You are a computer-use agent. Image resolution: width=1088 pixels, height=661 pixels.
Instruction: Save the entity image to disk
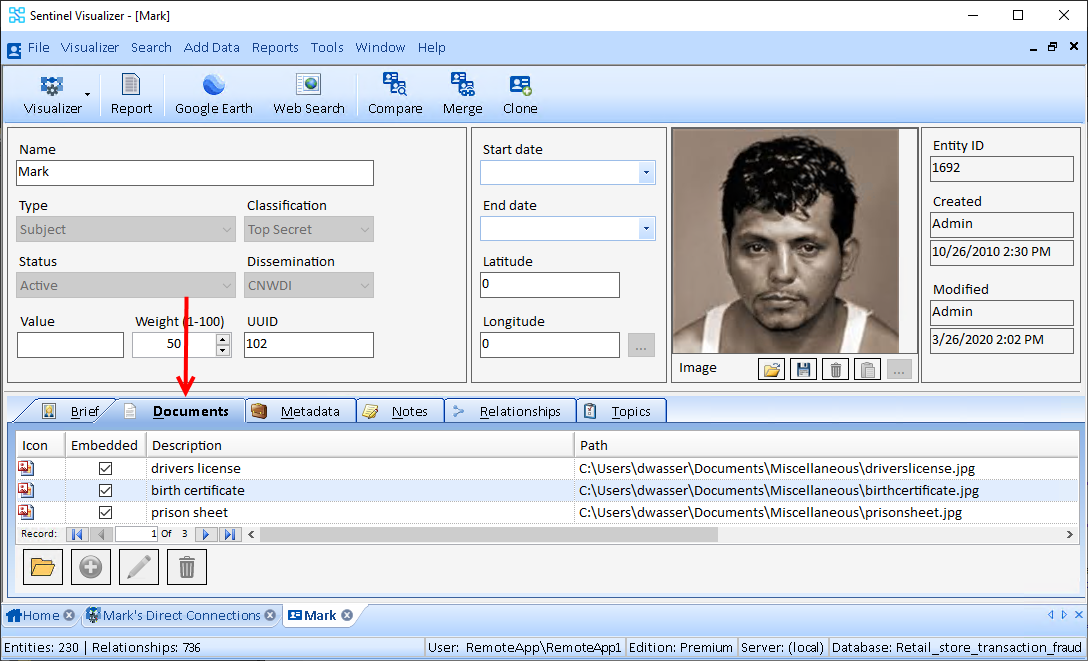[x=803, y=368]
